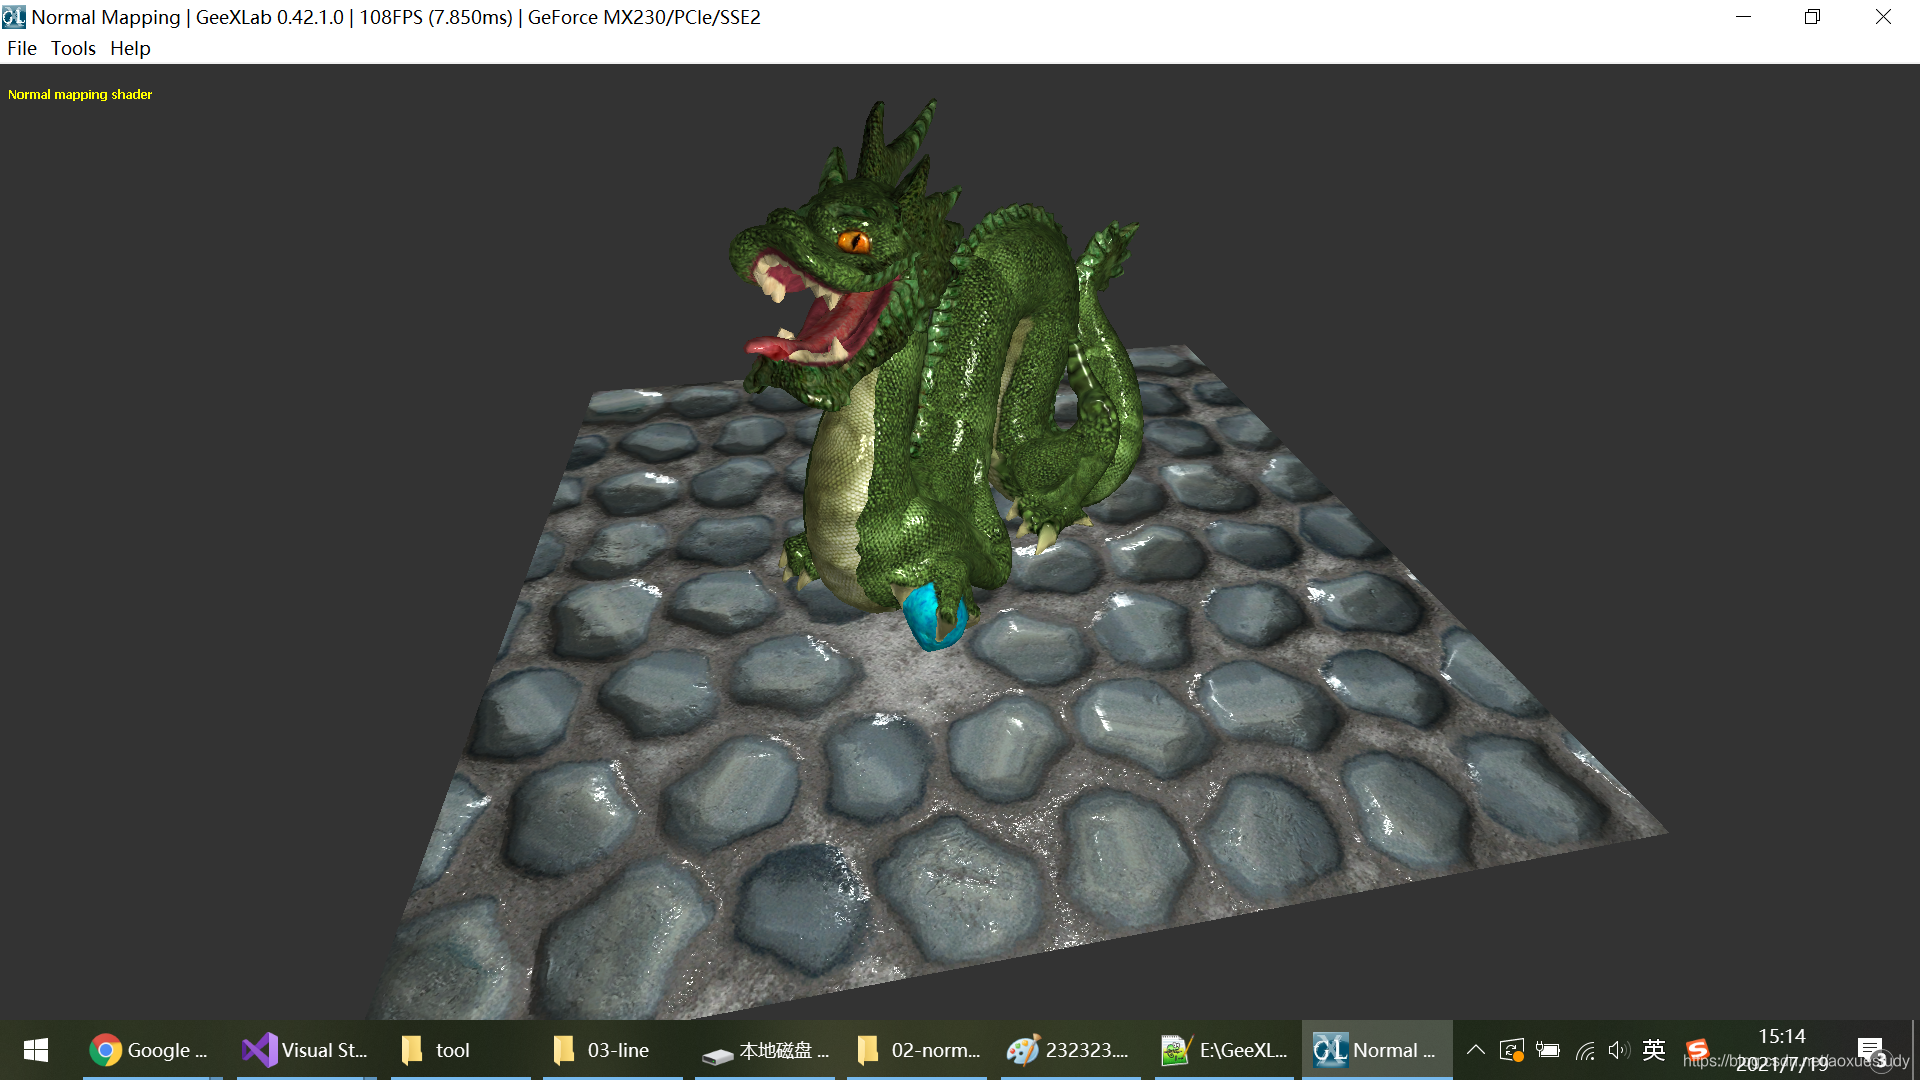Click the GeeXLab title bar icon
Image resolution: width=1920 pixels, height=1080 pixels.
14,17
